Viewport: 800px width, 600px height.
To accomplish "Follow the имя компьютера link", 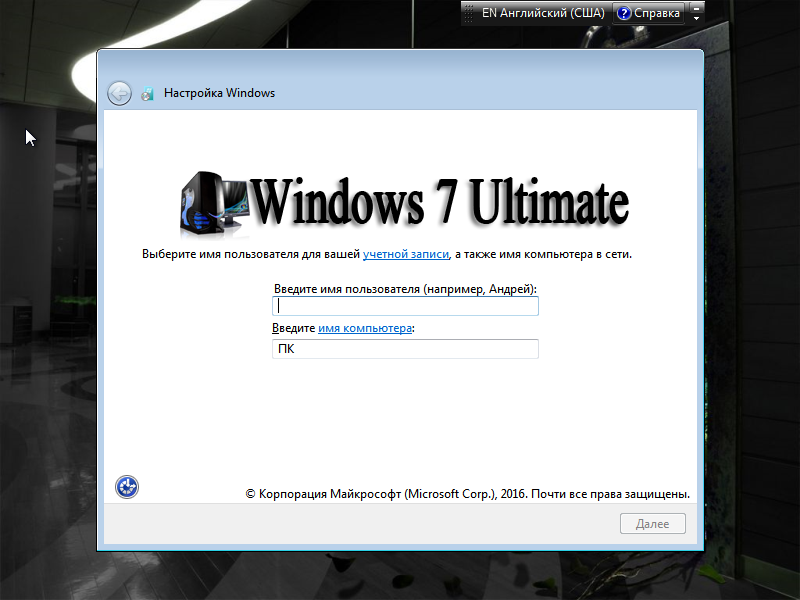I will (x=365, y=328).
